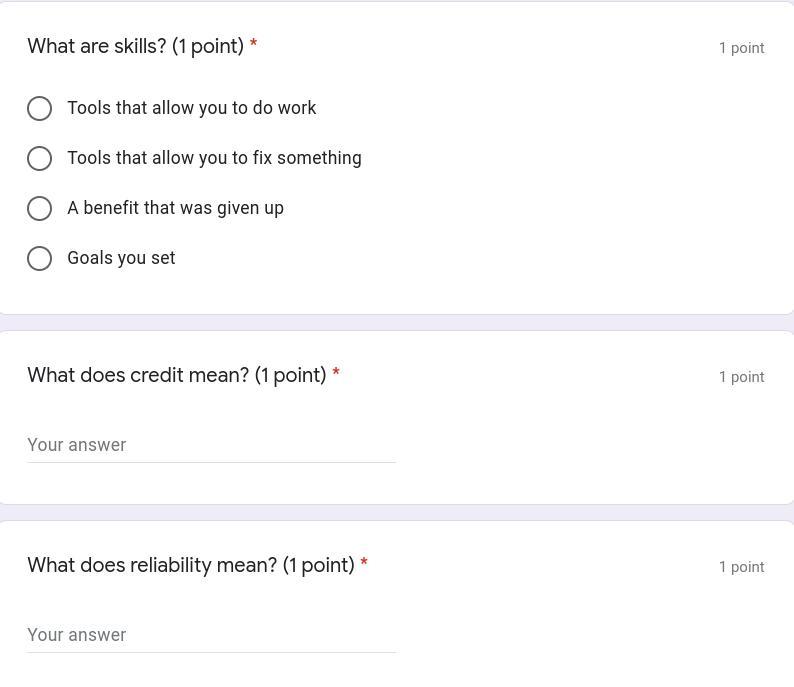
Task: Focus the answer field for the reliability question
Action: pyautogui.click(x=211, y=635)
